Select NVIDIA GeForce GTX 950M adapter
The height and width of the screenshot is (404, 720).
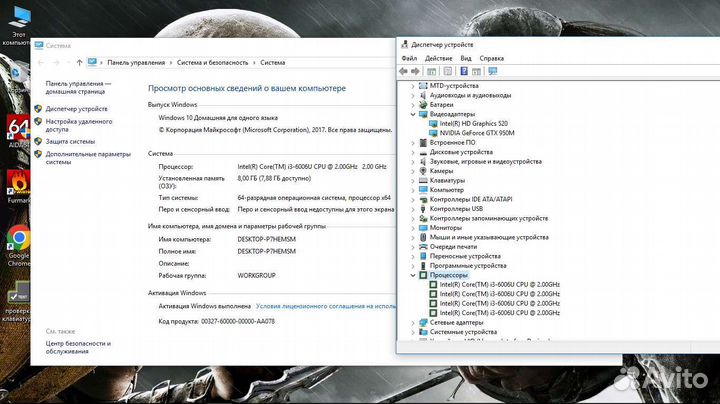477,133
